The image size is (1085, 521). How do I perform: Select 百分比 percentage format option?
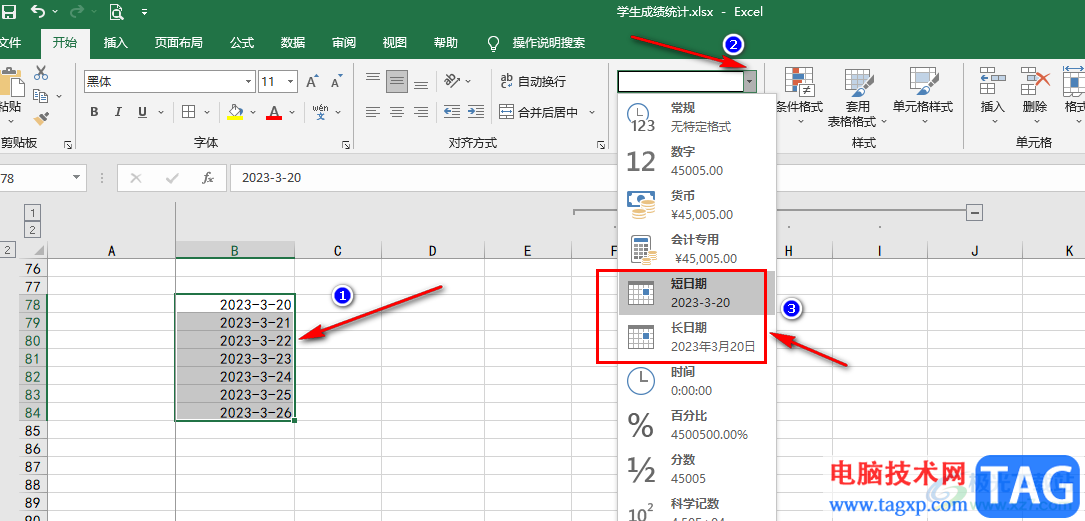[697, 425]
